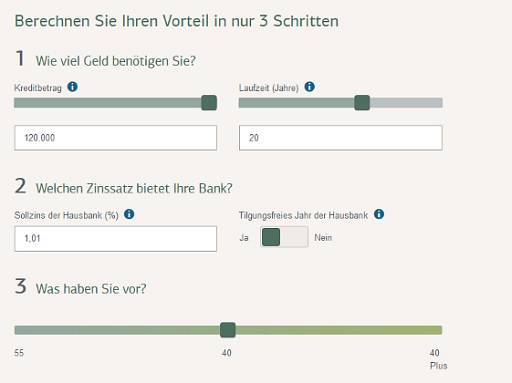Image resolution: width=512 pixels, height=383 pixels.
Task: Click the heading 'Wie viel Geld benötigen Sie?'
Action: [x=116, y=61]
